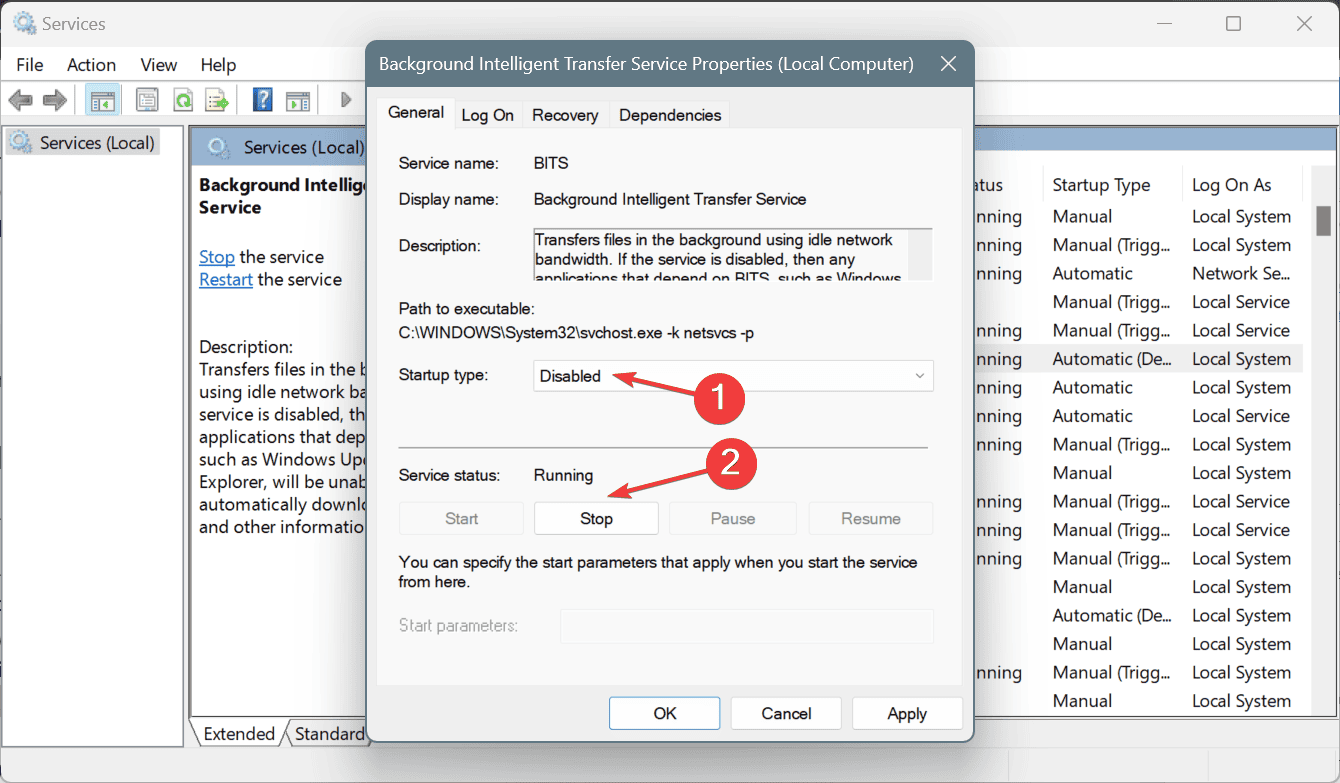1340x783 pixels.
Task: Switch to the General tab
Action: pos(416,113)
